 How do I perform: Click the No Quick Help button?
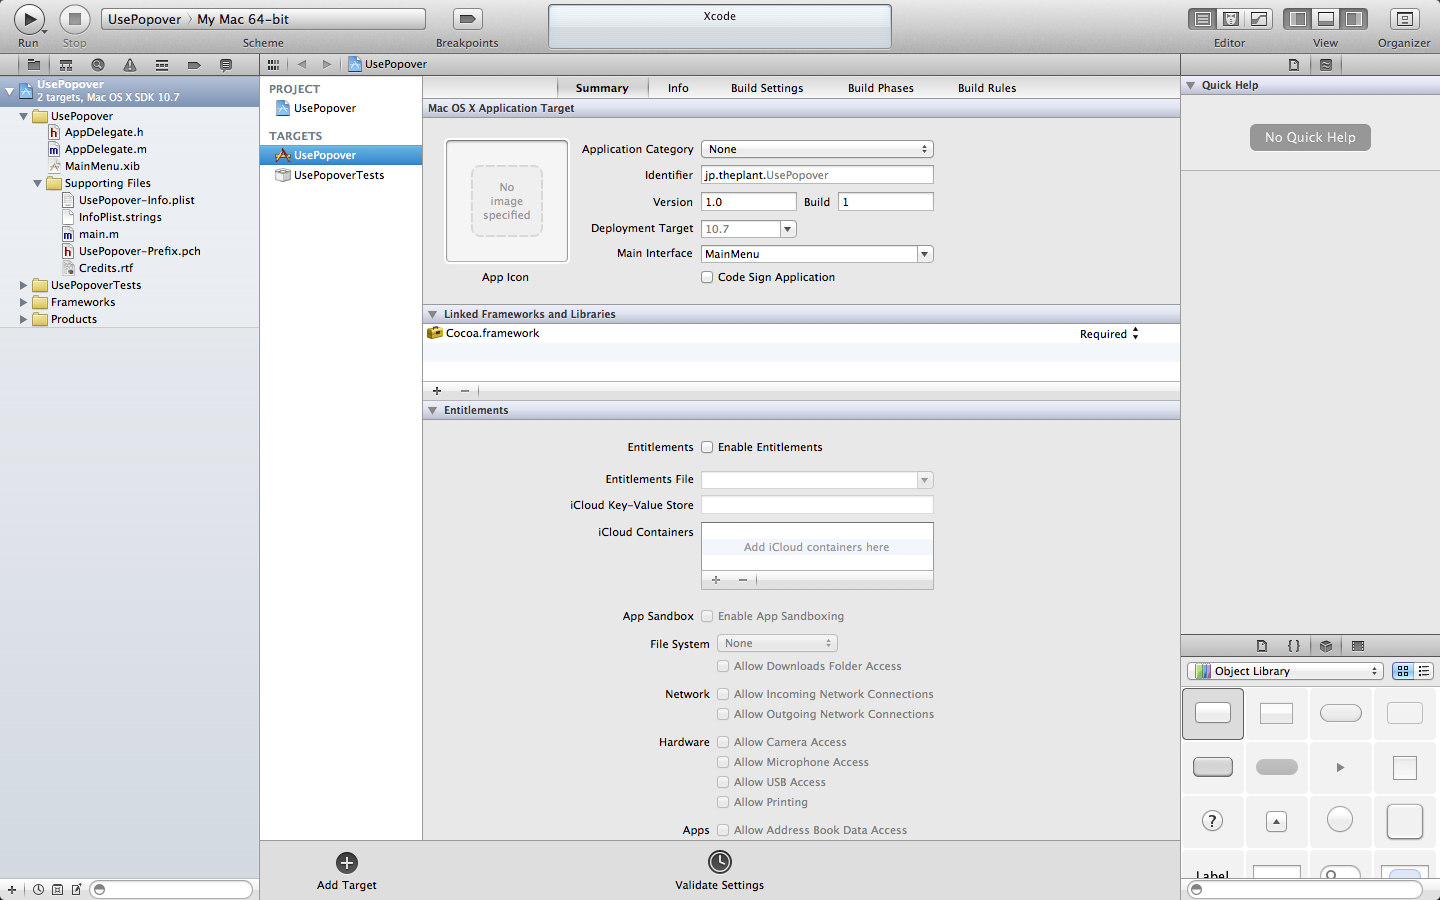click(1310, 137)
